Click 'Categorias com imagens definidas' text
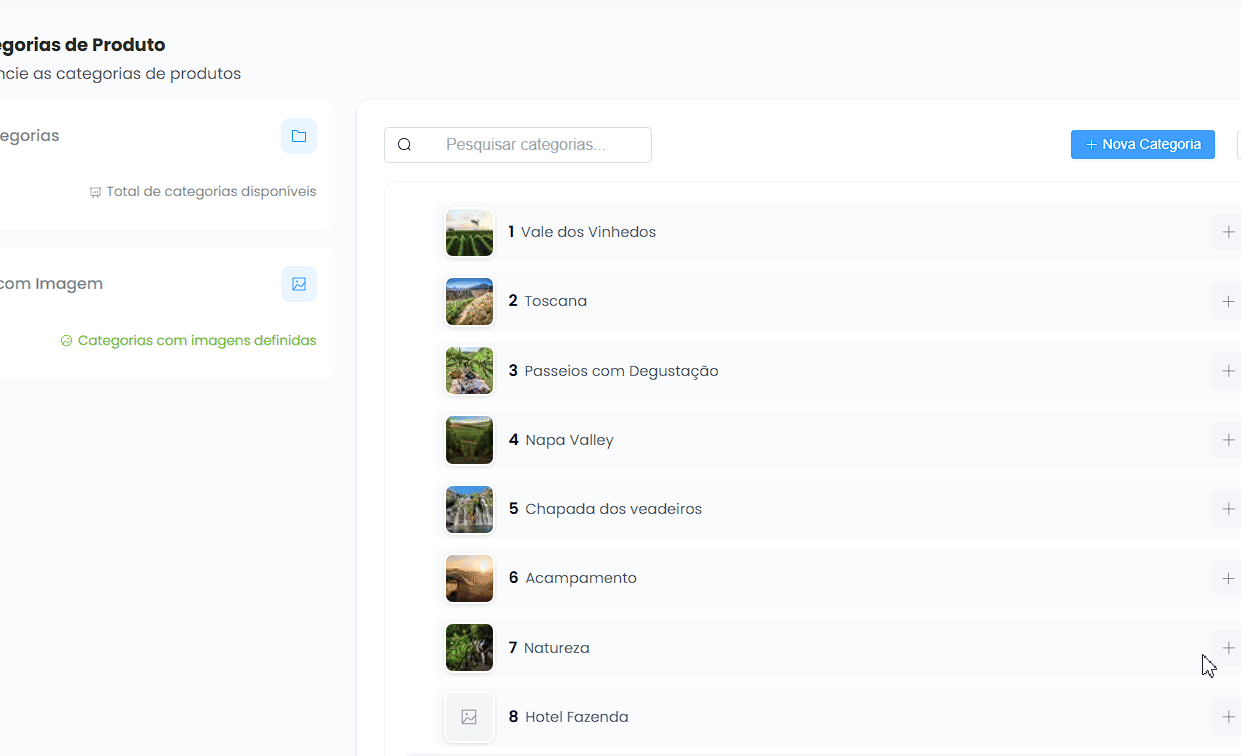The width and height of the screenshot is (1241, 756). click(x=196, y=340)
